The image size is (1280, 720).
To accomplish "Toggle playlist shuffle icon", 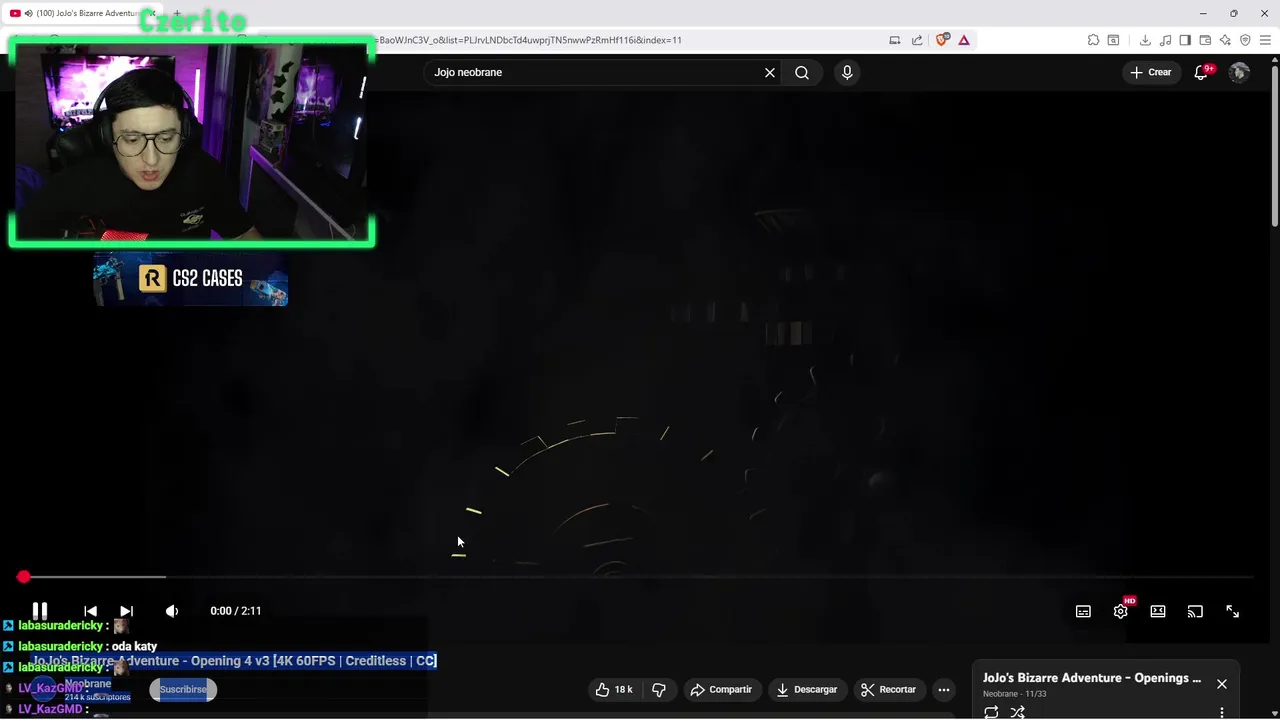I will pyautogui.click(x=1017, y=712).
